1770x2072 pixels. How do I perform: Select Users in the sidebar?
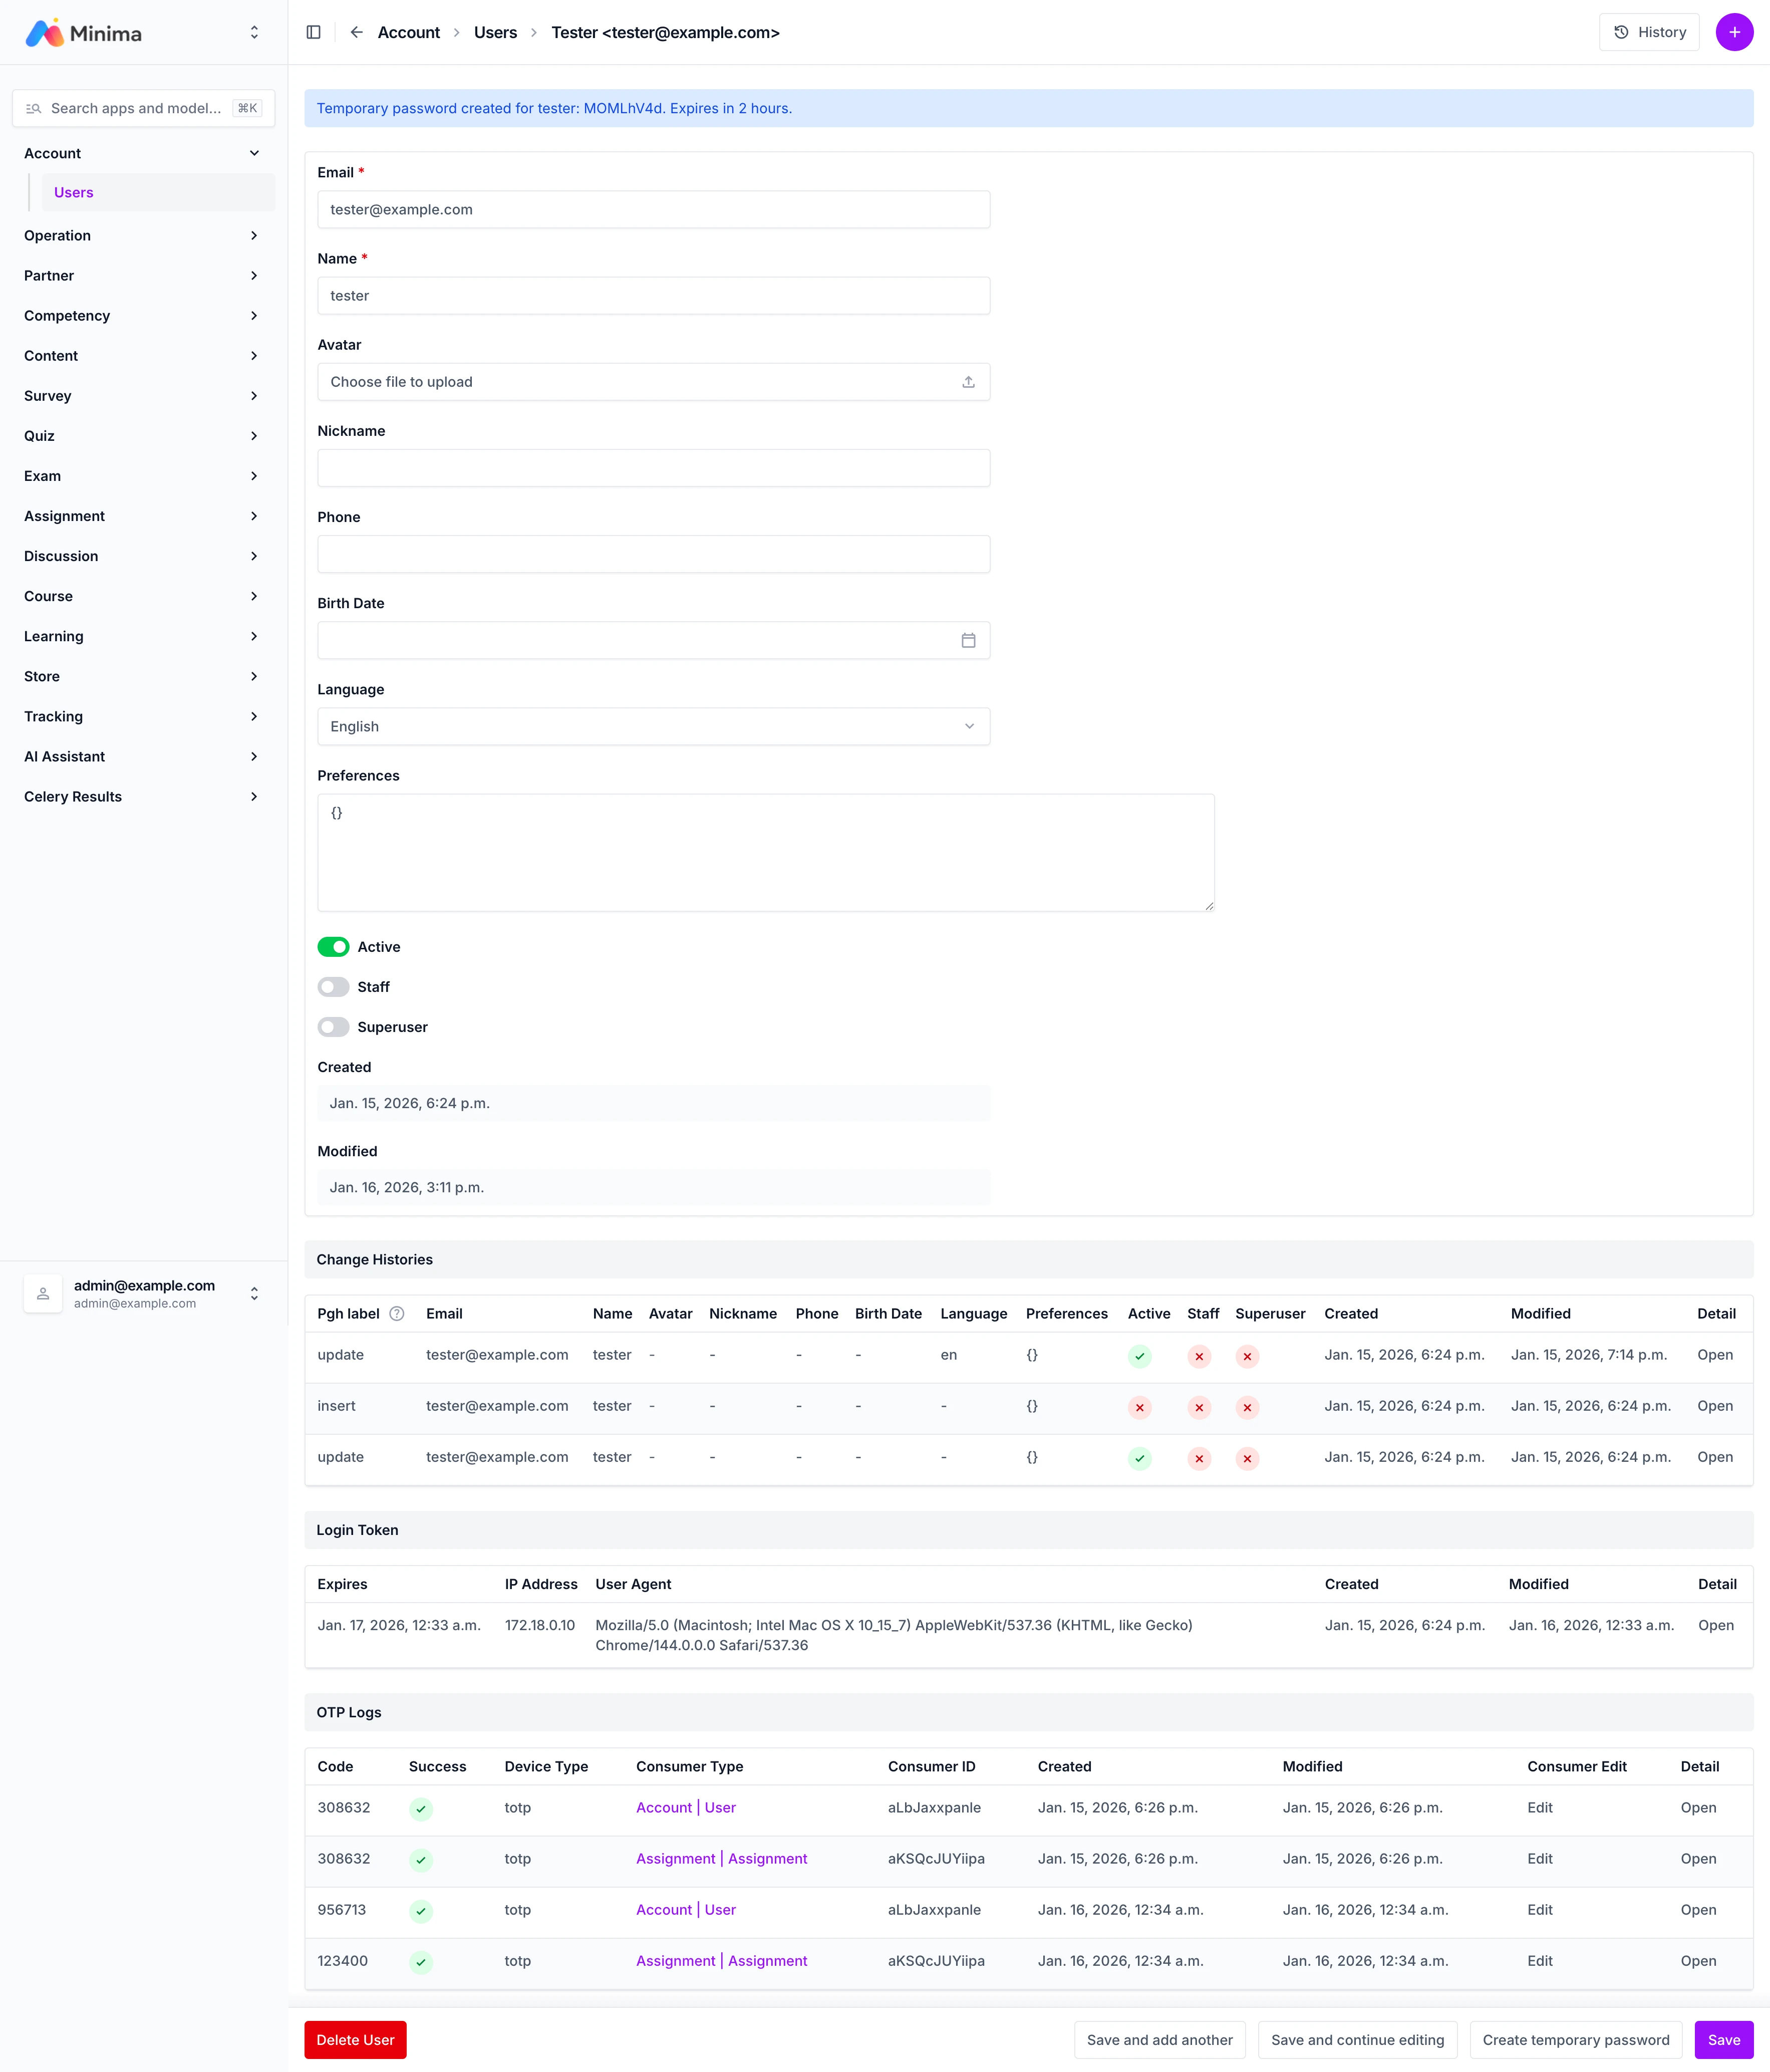(x=74, y=193)
